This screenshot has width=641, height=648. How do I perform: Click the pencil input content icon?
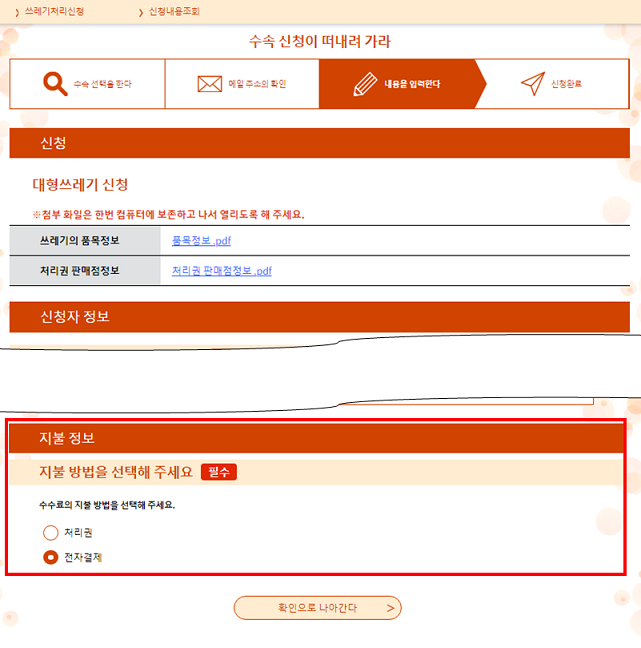pos(365,84)
